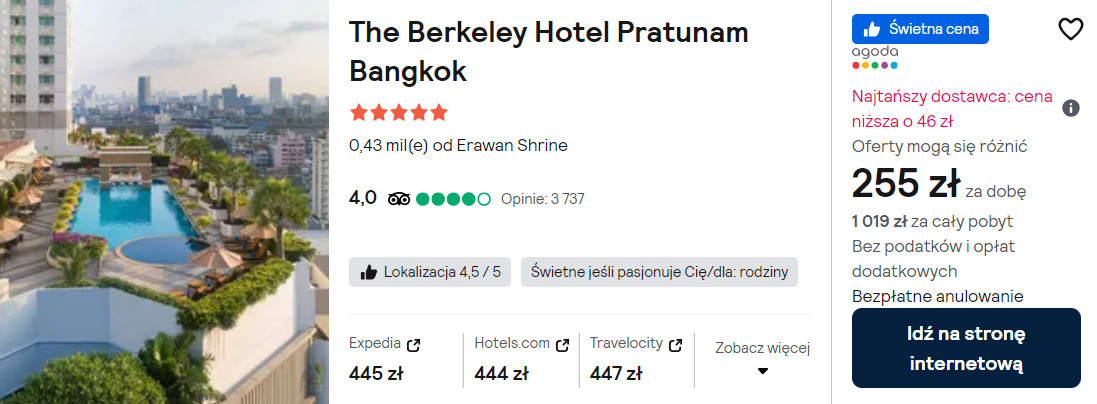Click the 255 zł per night price

tap(905, 184)
